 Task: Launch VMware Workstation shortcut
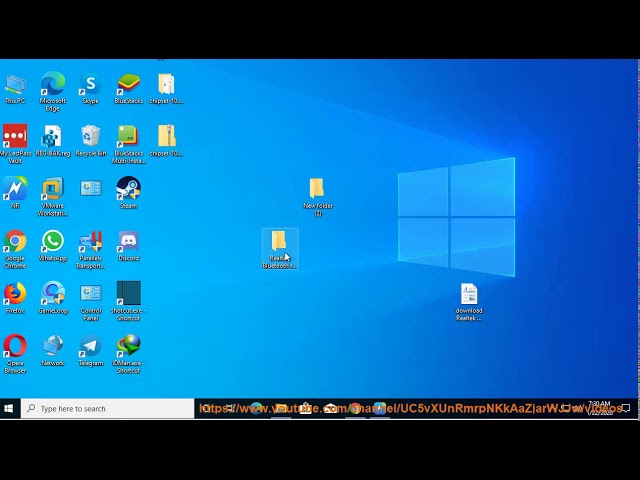point(53,196)
